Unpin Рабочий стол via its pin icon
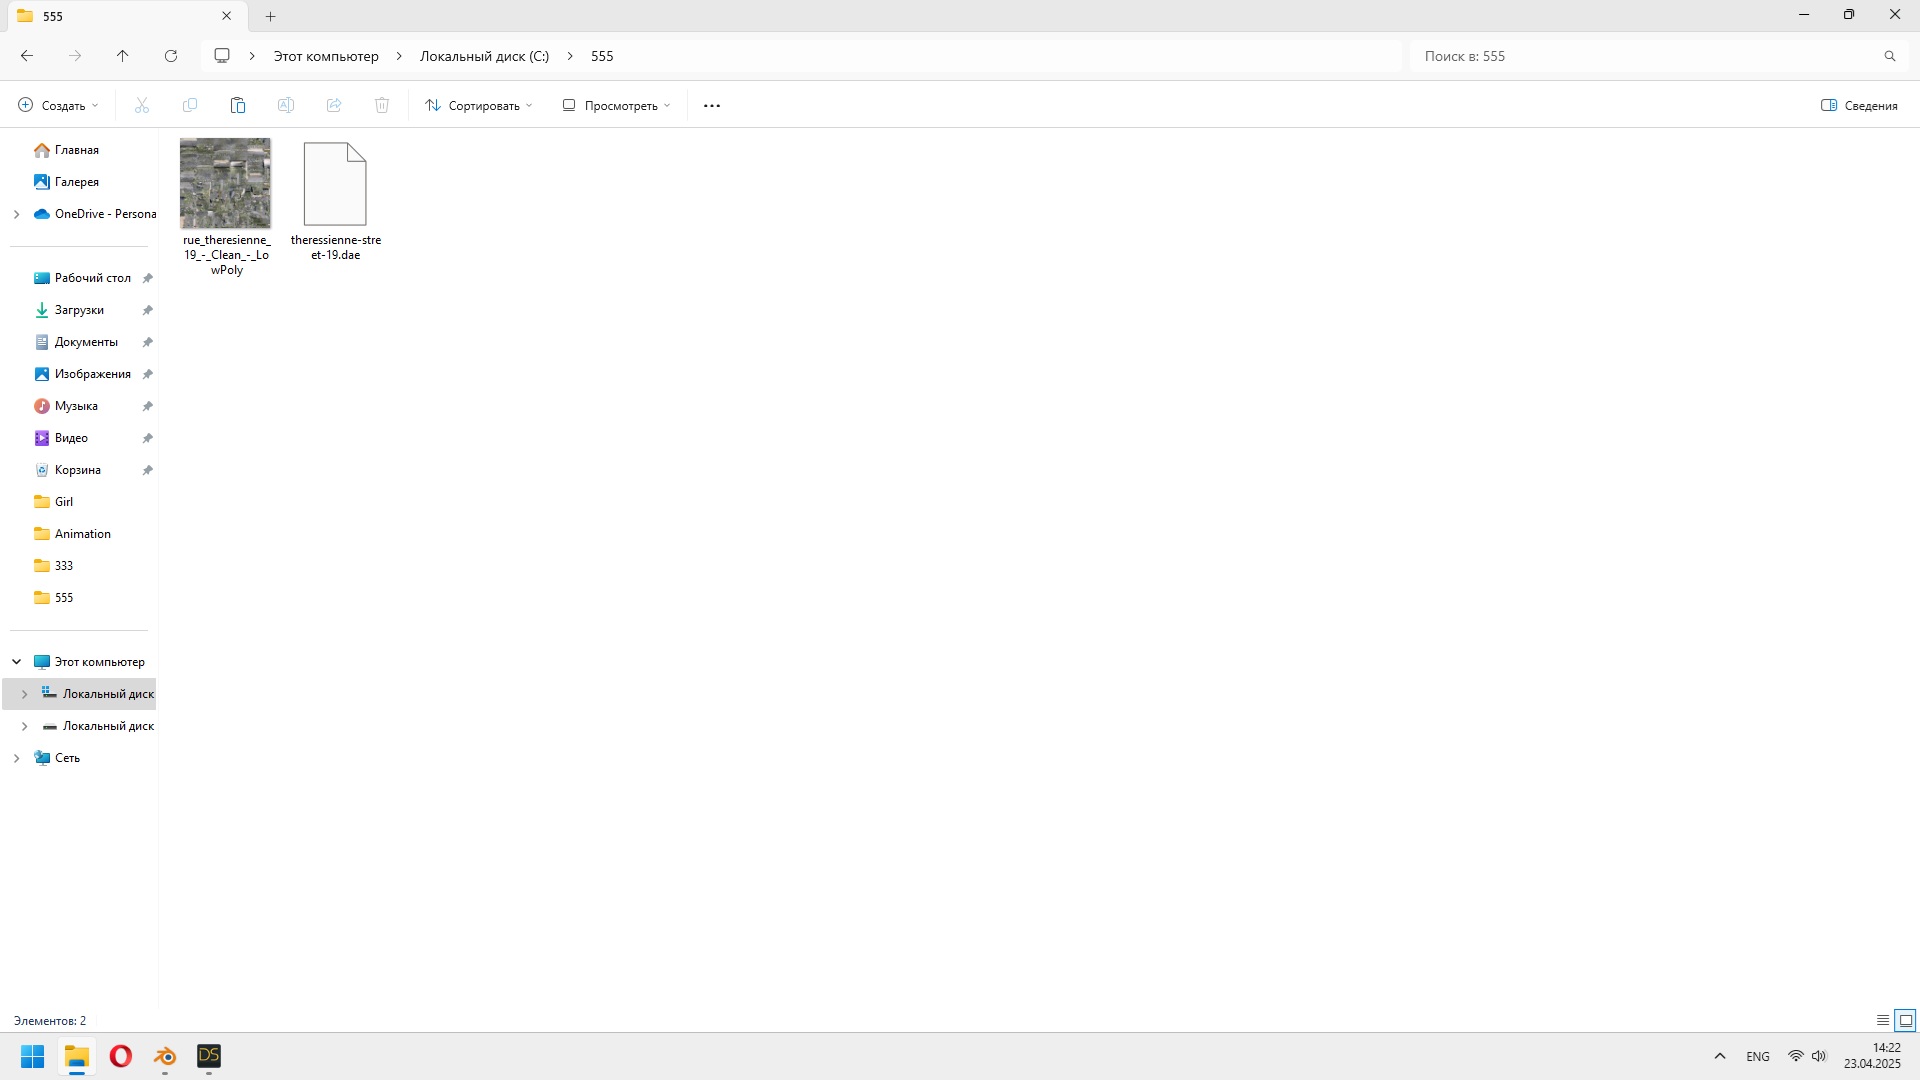 [147, 278]
